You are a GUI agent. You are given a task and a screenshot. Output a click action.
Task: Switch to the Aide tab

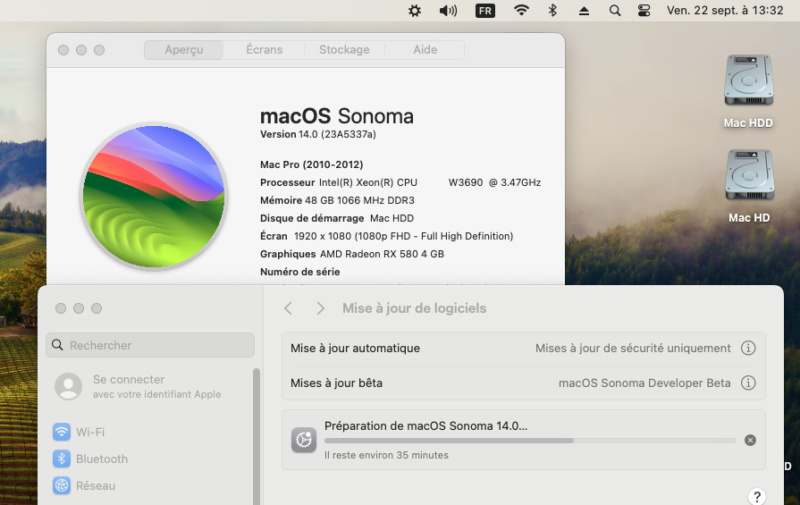pyautogui.click(x=425, y=49)
